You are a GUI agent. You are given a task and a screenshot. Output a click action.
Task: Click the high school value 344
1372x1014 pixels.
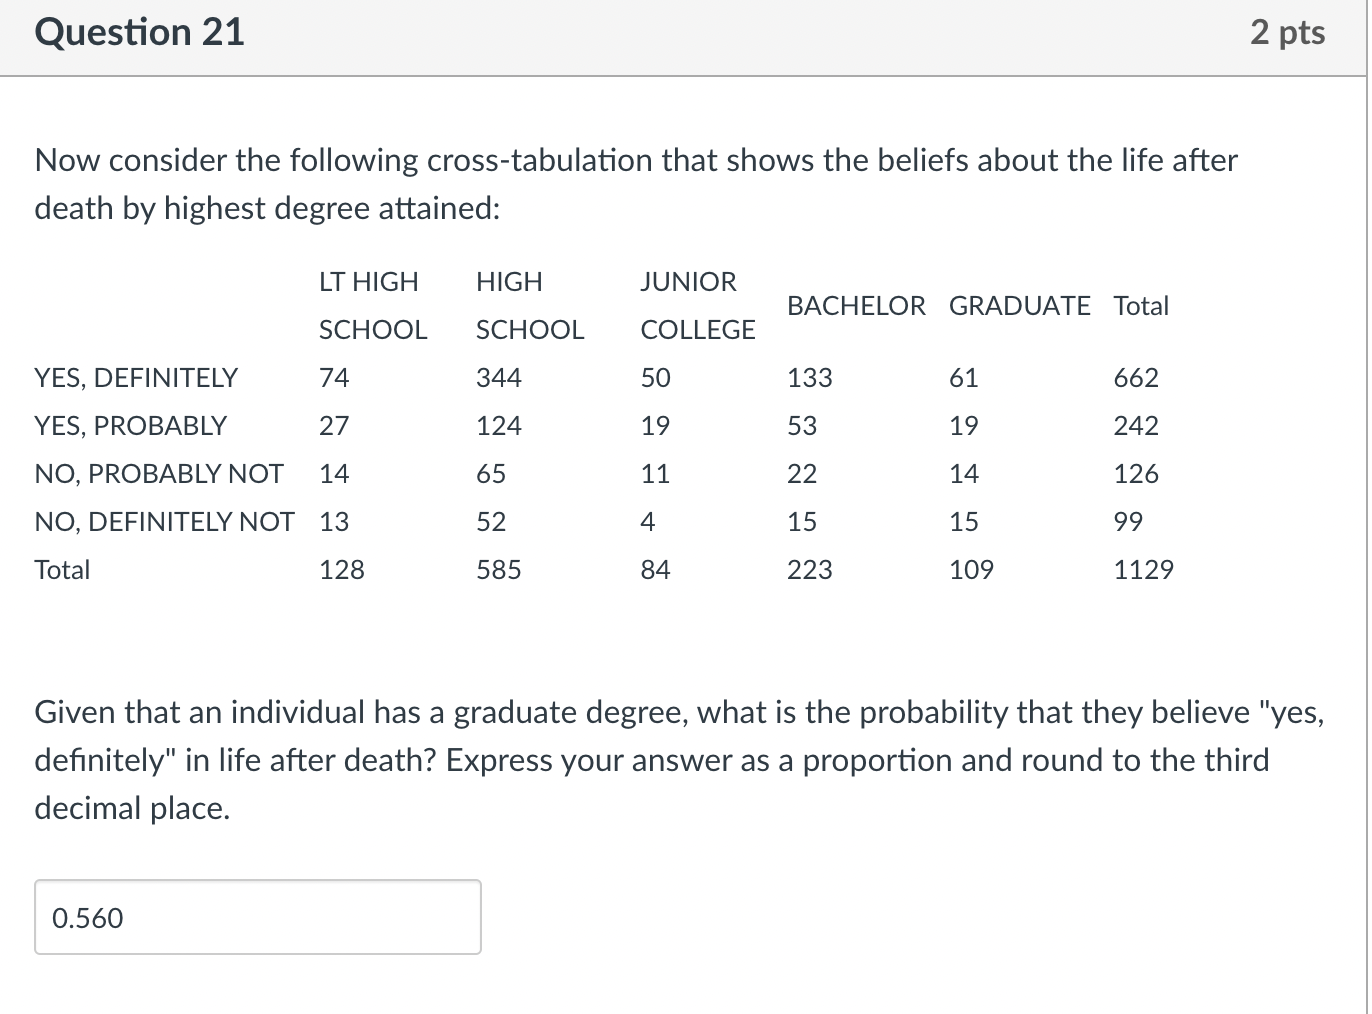[499, 378]
